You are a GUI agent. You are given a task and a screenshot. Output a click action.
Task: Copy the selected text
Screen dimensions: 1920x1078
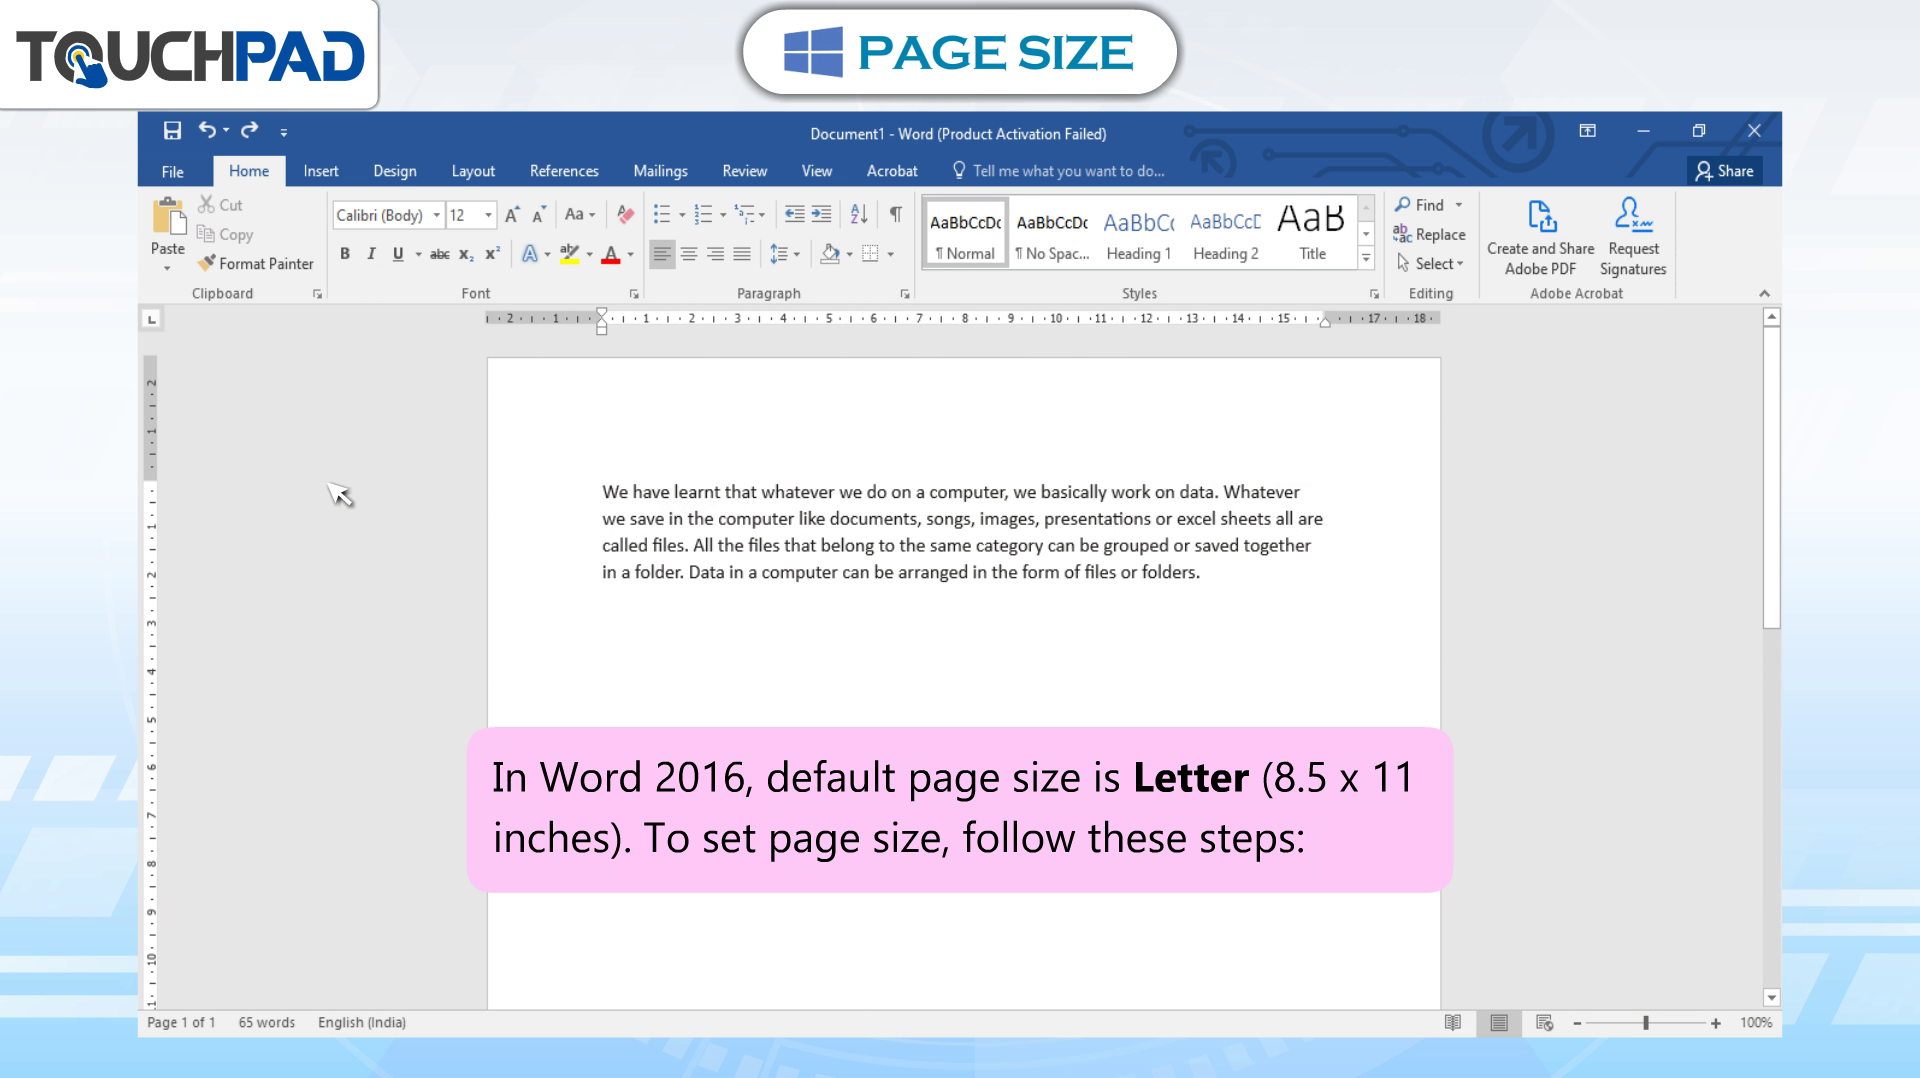[x=225, y=234]
